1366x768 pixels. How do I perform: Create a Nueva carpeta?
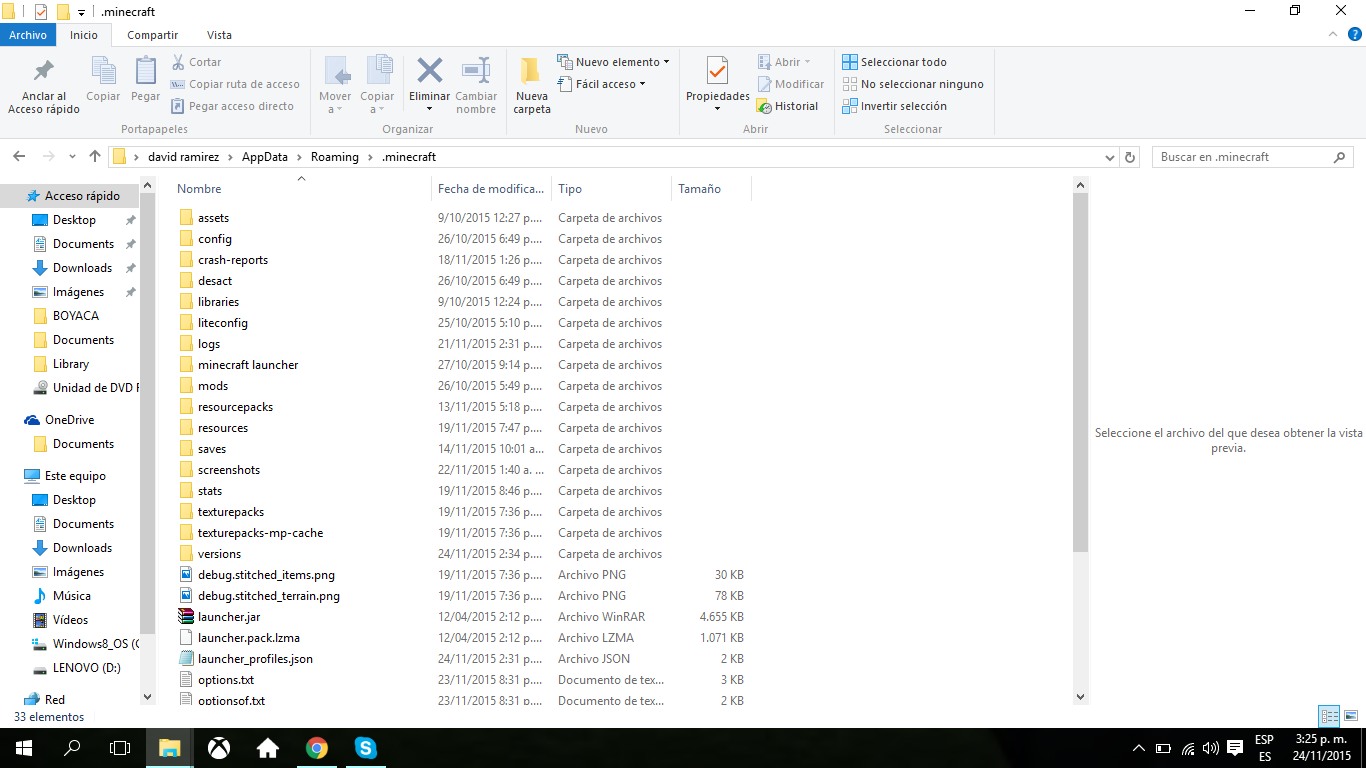[532, 86]
